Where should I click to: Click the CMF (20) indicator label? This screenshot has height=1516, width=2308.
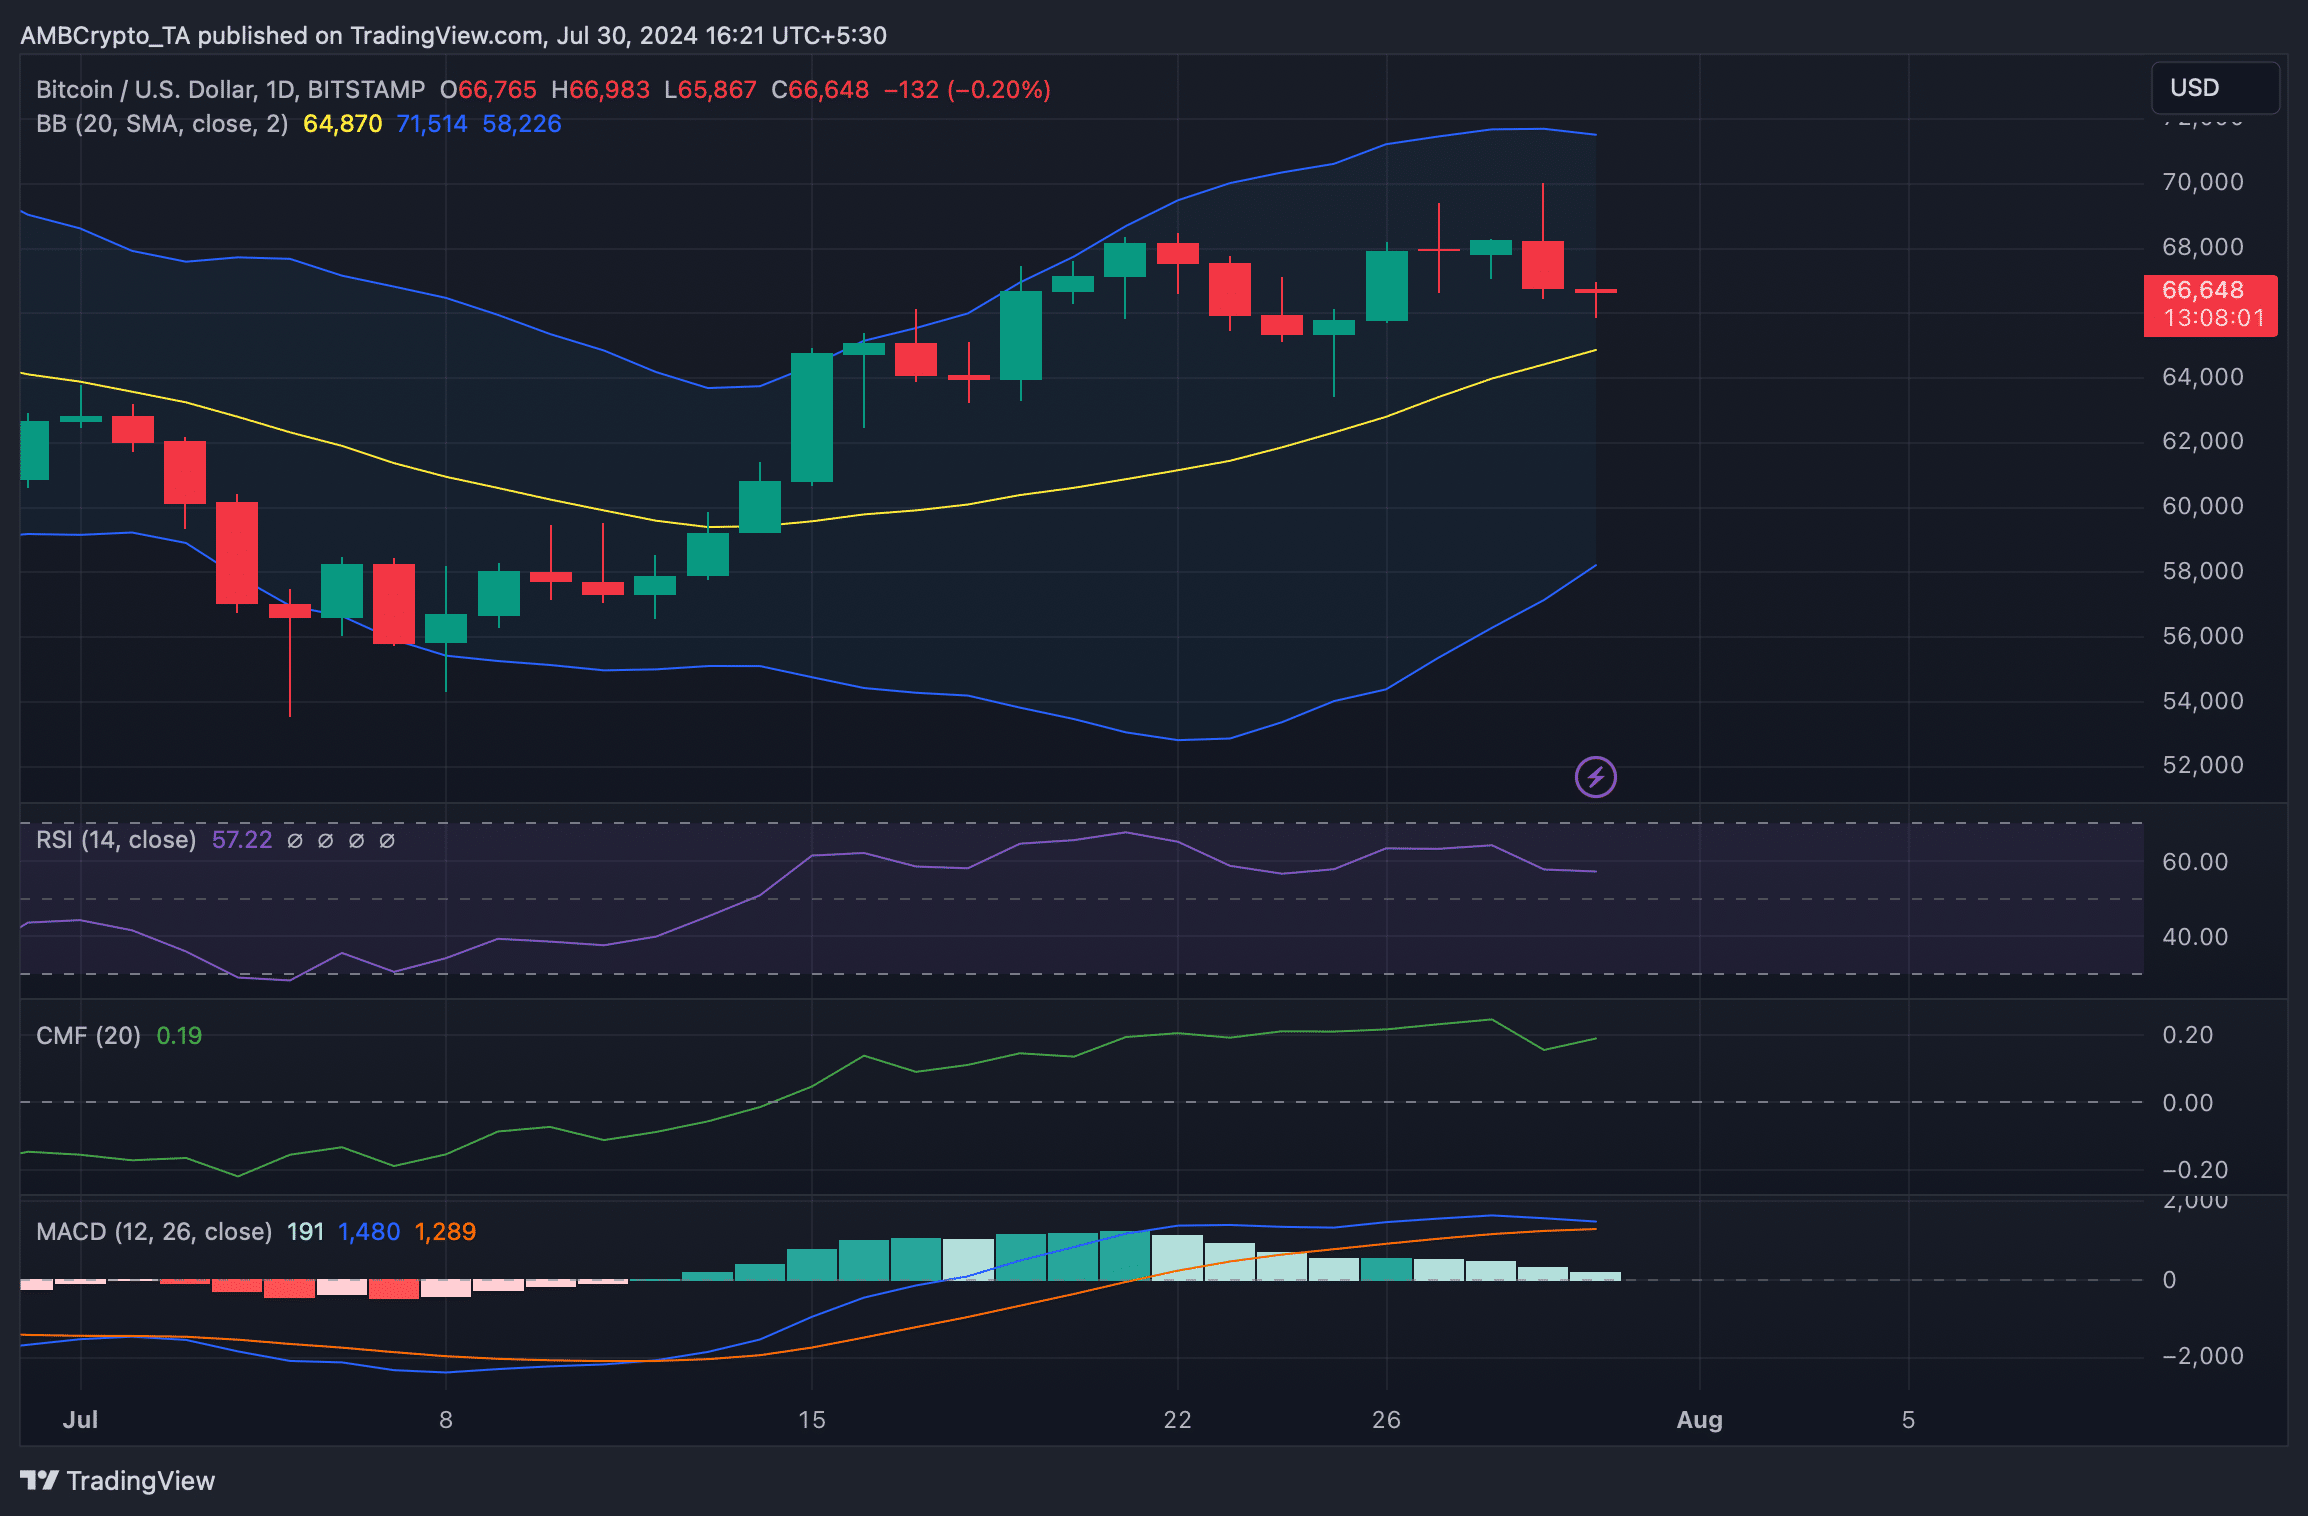[x=88, y=1036]
